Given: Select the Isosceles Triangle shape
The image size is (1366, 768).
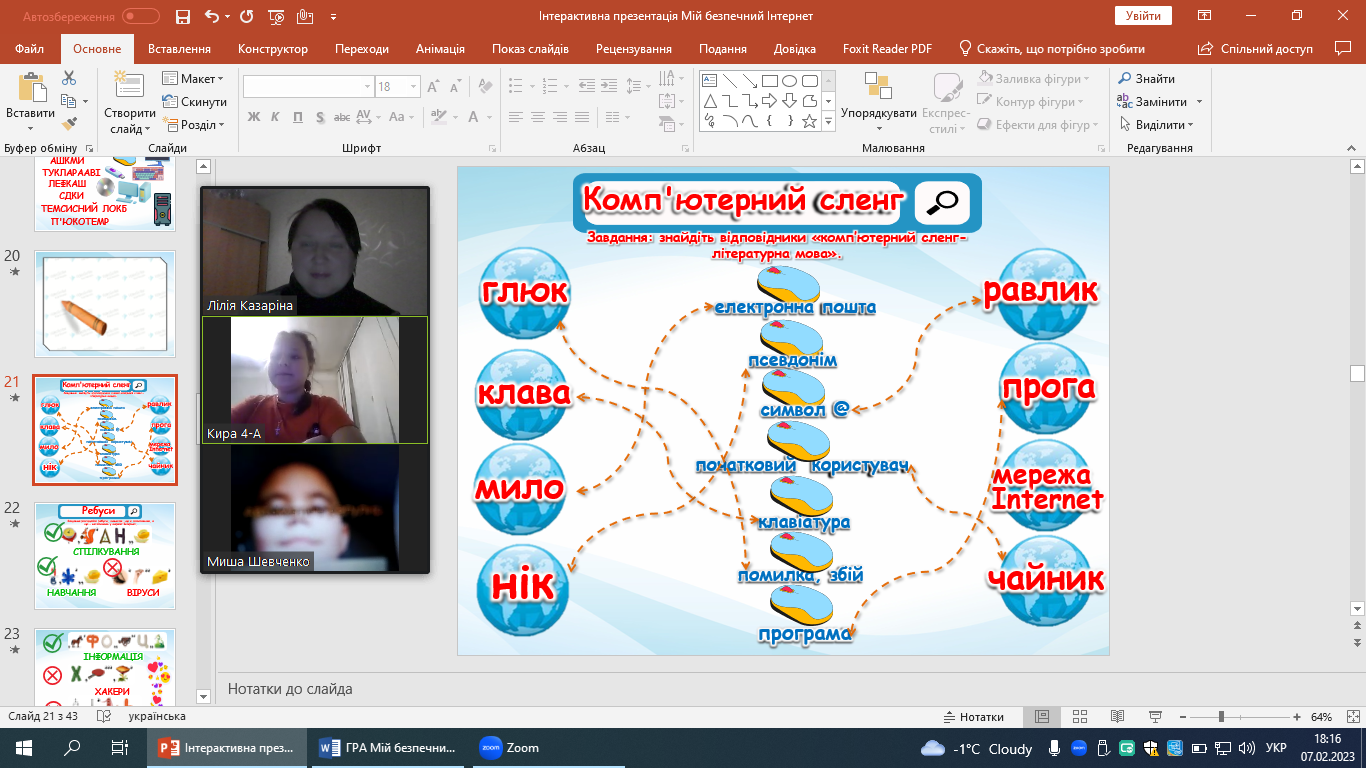Looking at the screenshot, I should point(710,101).
